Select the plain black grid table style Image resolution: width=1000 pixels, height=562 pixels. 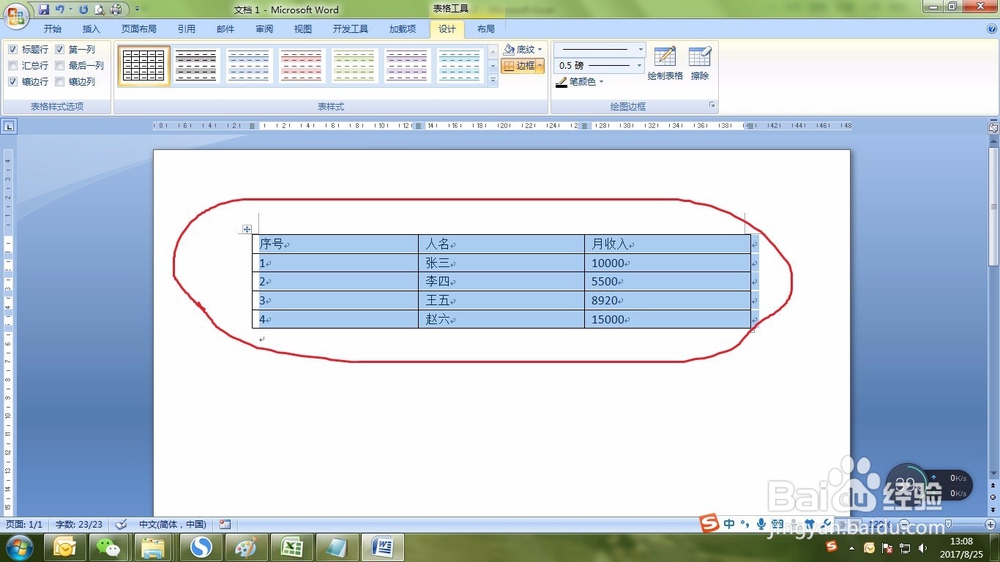tap(143, 66)
